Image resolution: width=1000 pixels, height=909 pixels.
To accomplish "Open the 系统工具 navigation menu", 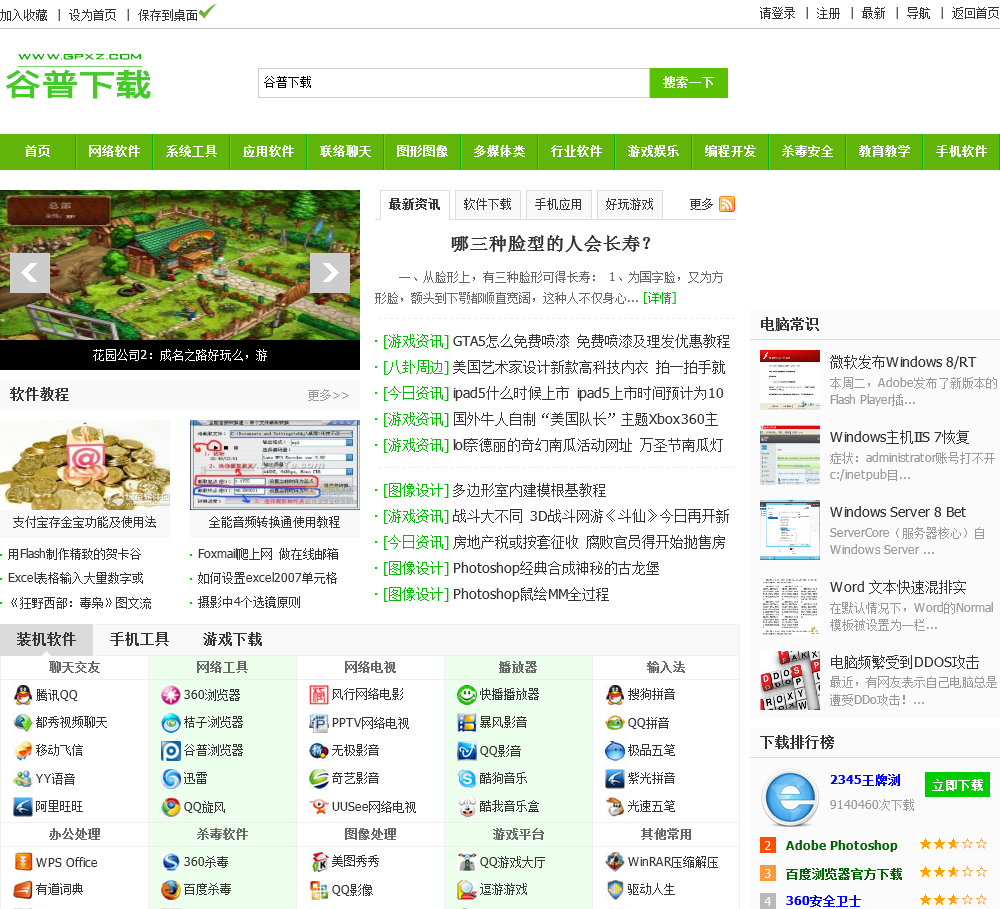I will [191, 152].
